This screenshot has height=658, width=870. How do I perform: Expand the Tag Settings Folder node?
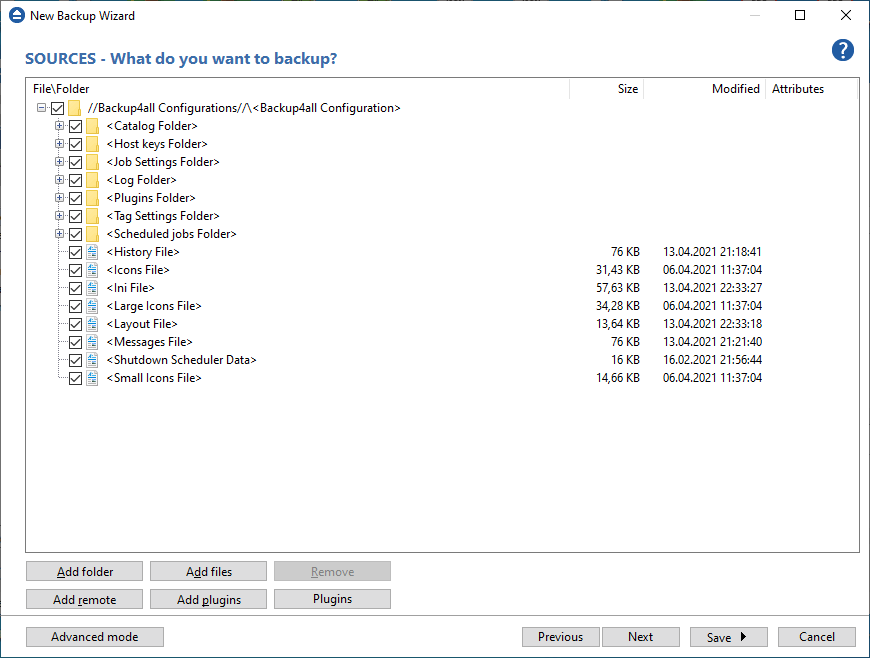point(59,215)
